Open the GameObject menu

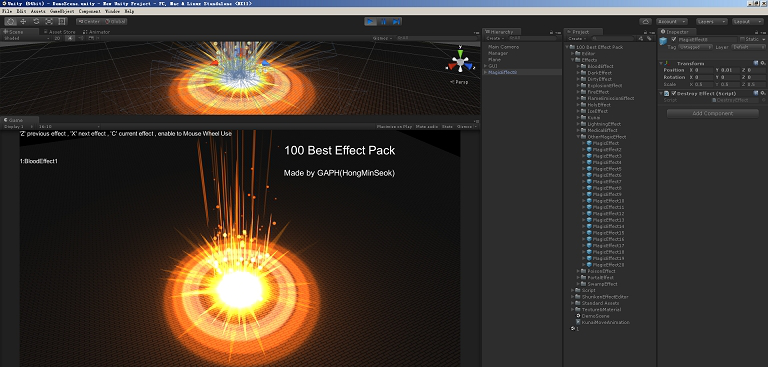[x=62, y=11]
